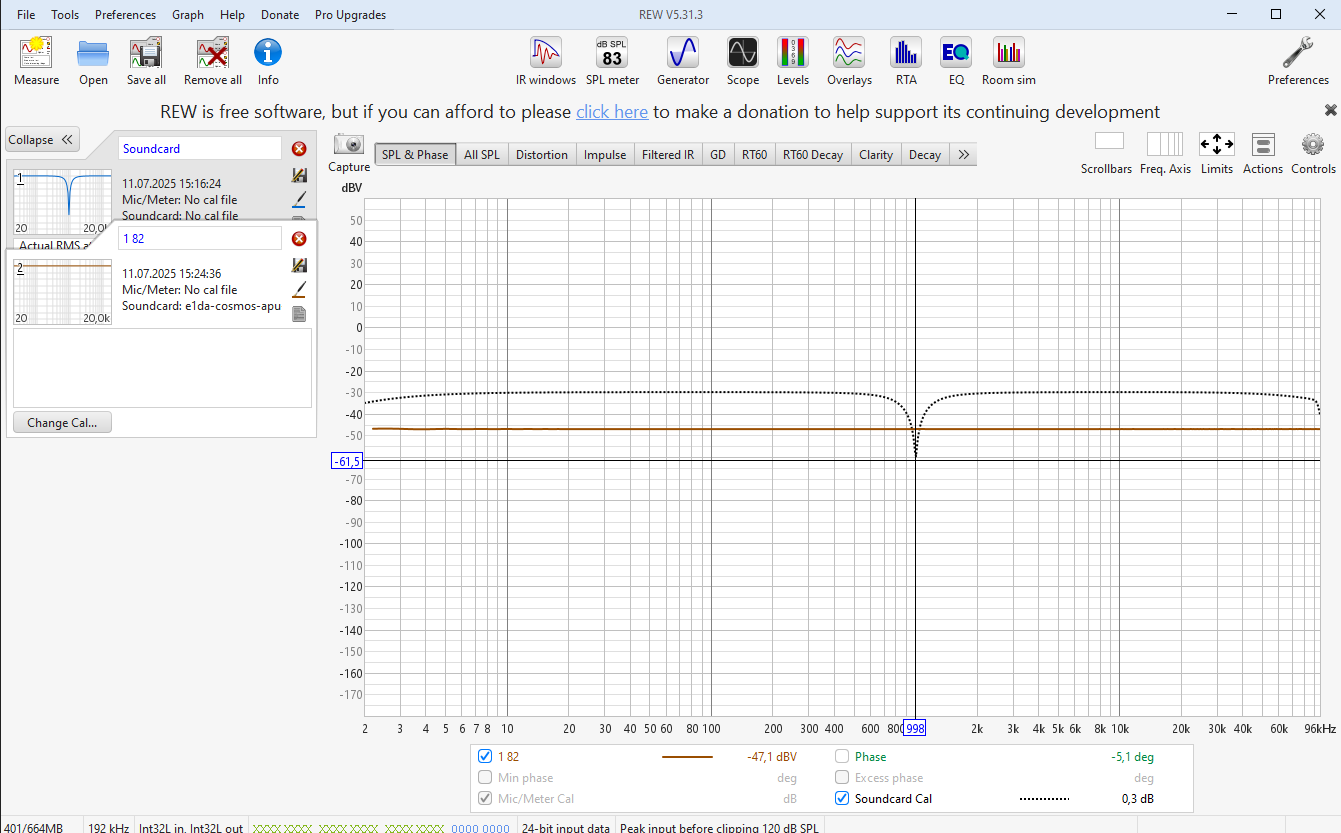This screenshot has height=833, width=1341.
Task: Click the Change Cal... button
Action: [x=62, y=423]
